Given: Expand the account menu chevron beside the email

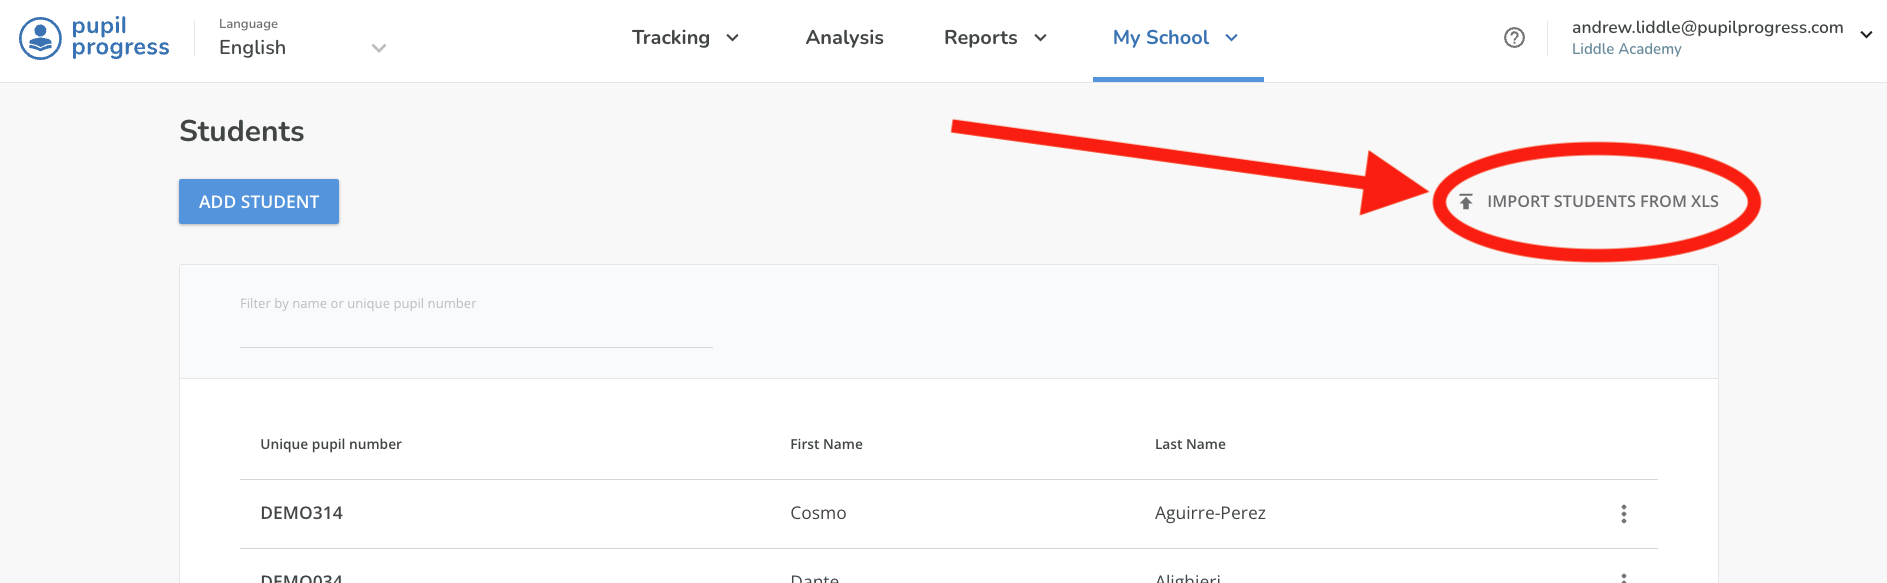Looking at the screenshot, I should coord(1866,35).
